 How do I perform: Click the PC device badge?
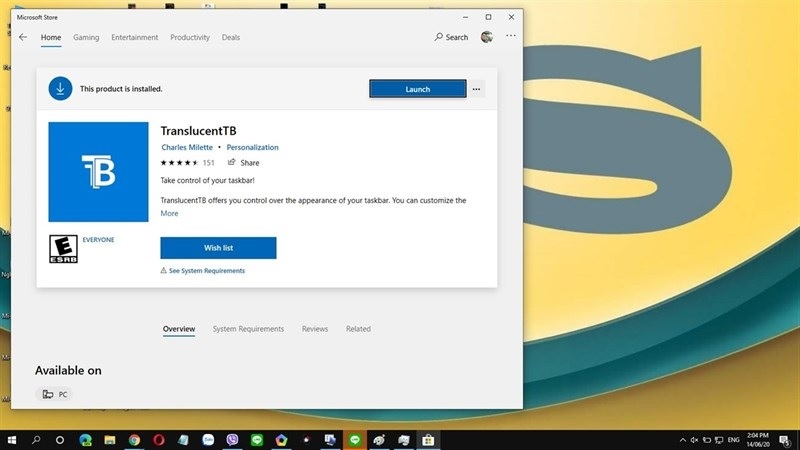point(55,394)
